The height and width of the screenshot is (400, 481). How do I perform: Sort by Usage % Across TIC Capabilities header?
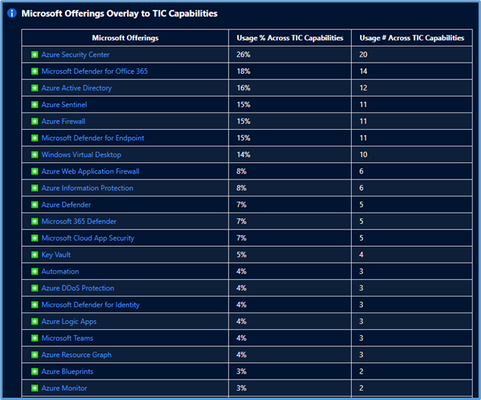pos(290,38)
